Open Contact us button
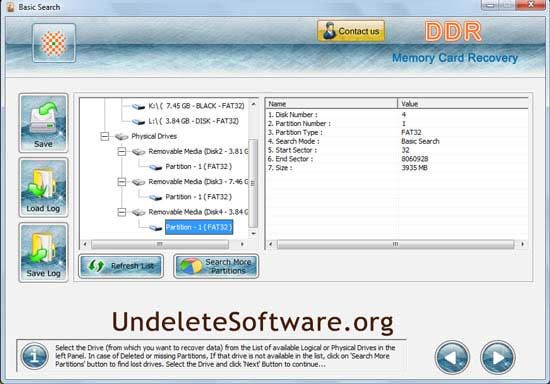The image size is (550, 384). (x=351, y=31)
